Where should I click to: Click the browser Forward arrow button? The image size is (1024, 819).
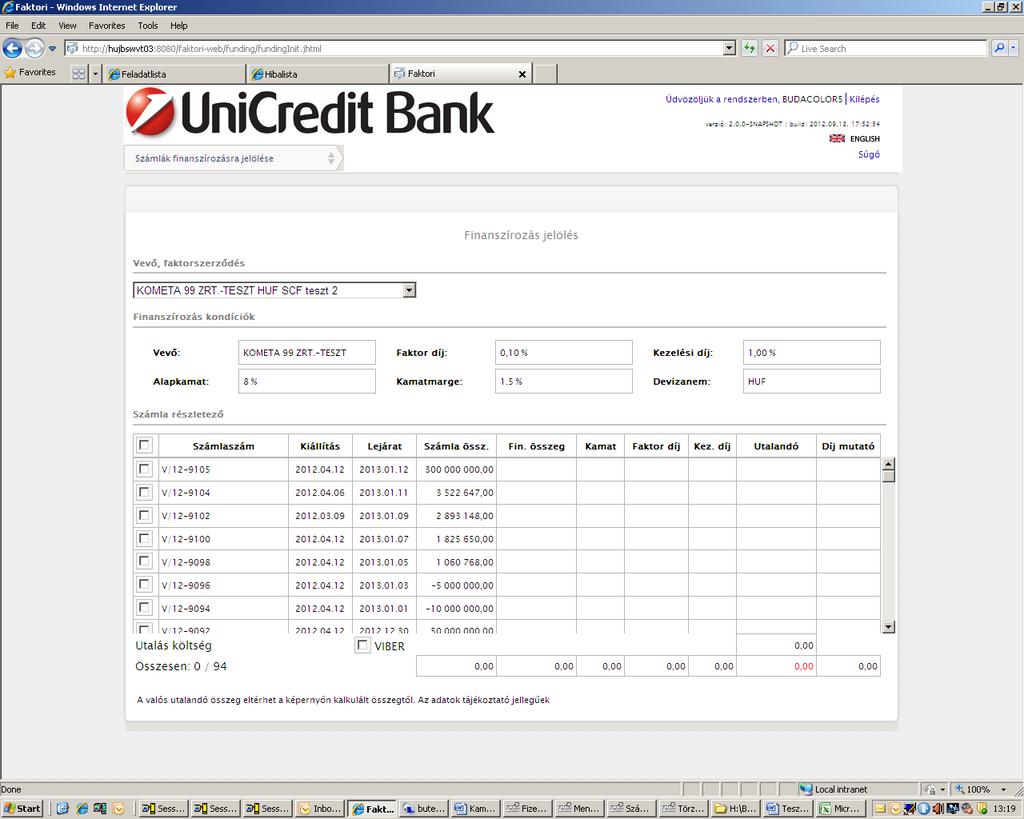tap(34, 48)
